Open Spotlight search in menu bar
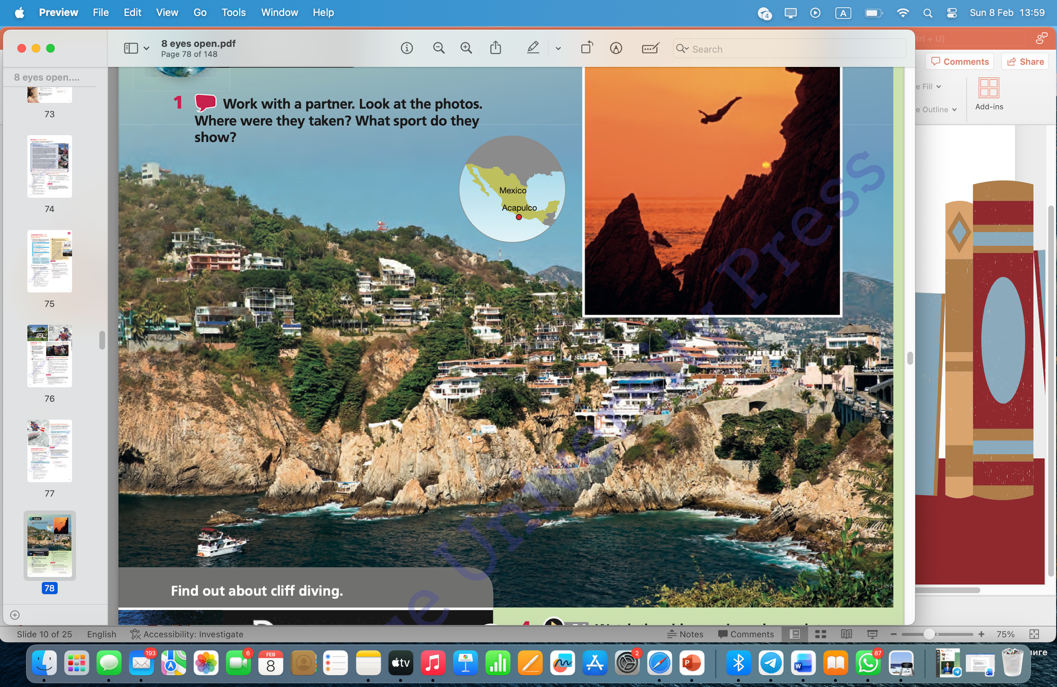 click(x=928, y=13)
